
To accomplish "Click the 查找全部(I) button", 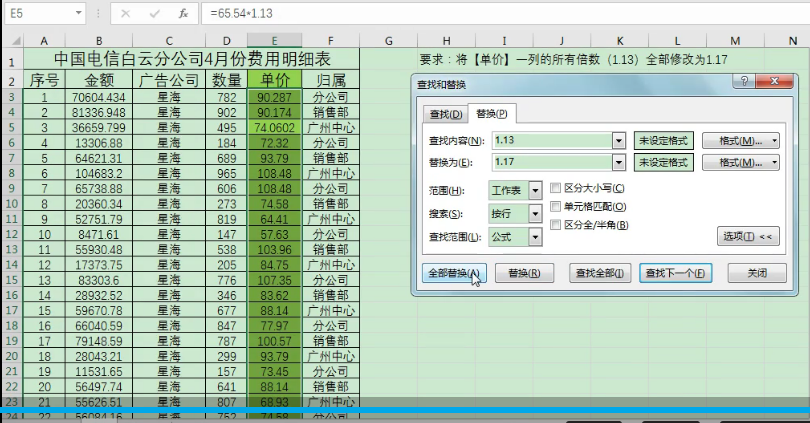I will 600,273.
